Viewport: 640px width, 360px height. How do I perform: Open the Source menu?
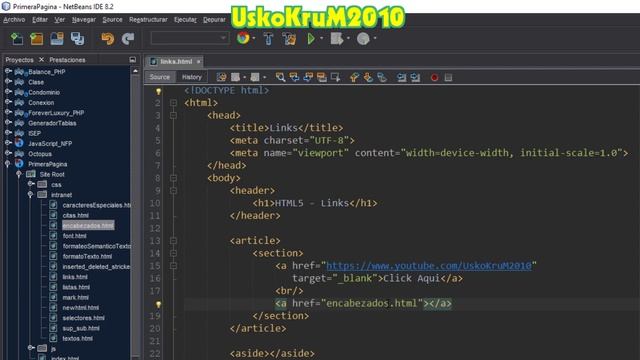click(112, 20)
